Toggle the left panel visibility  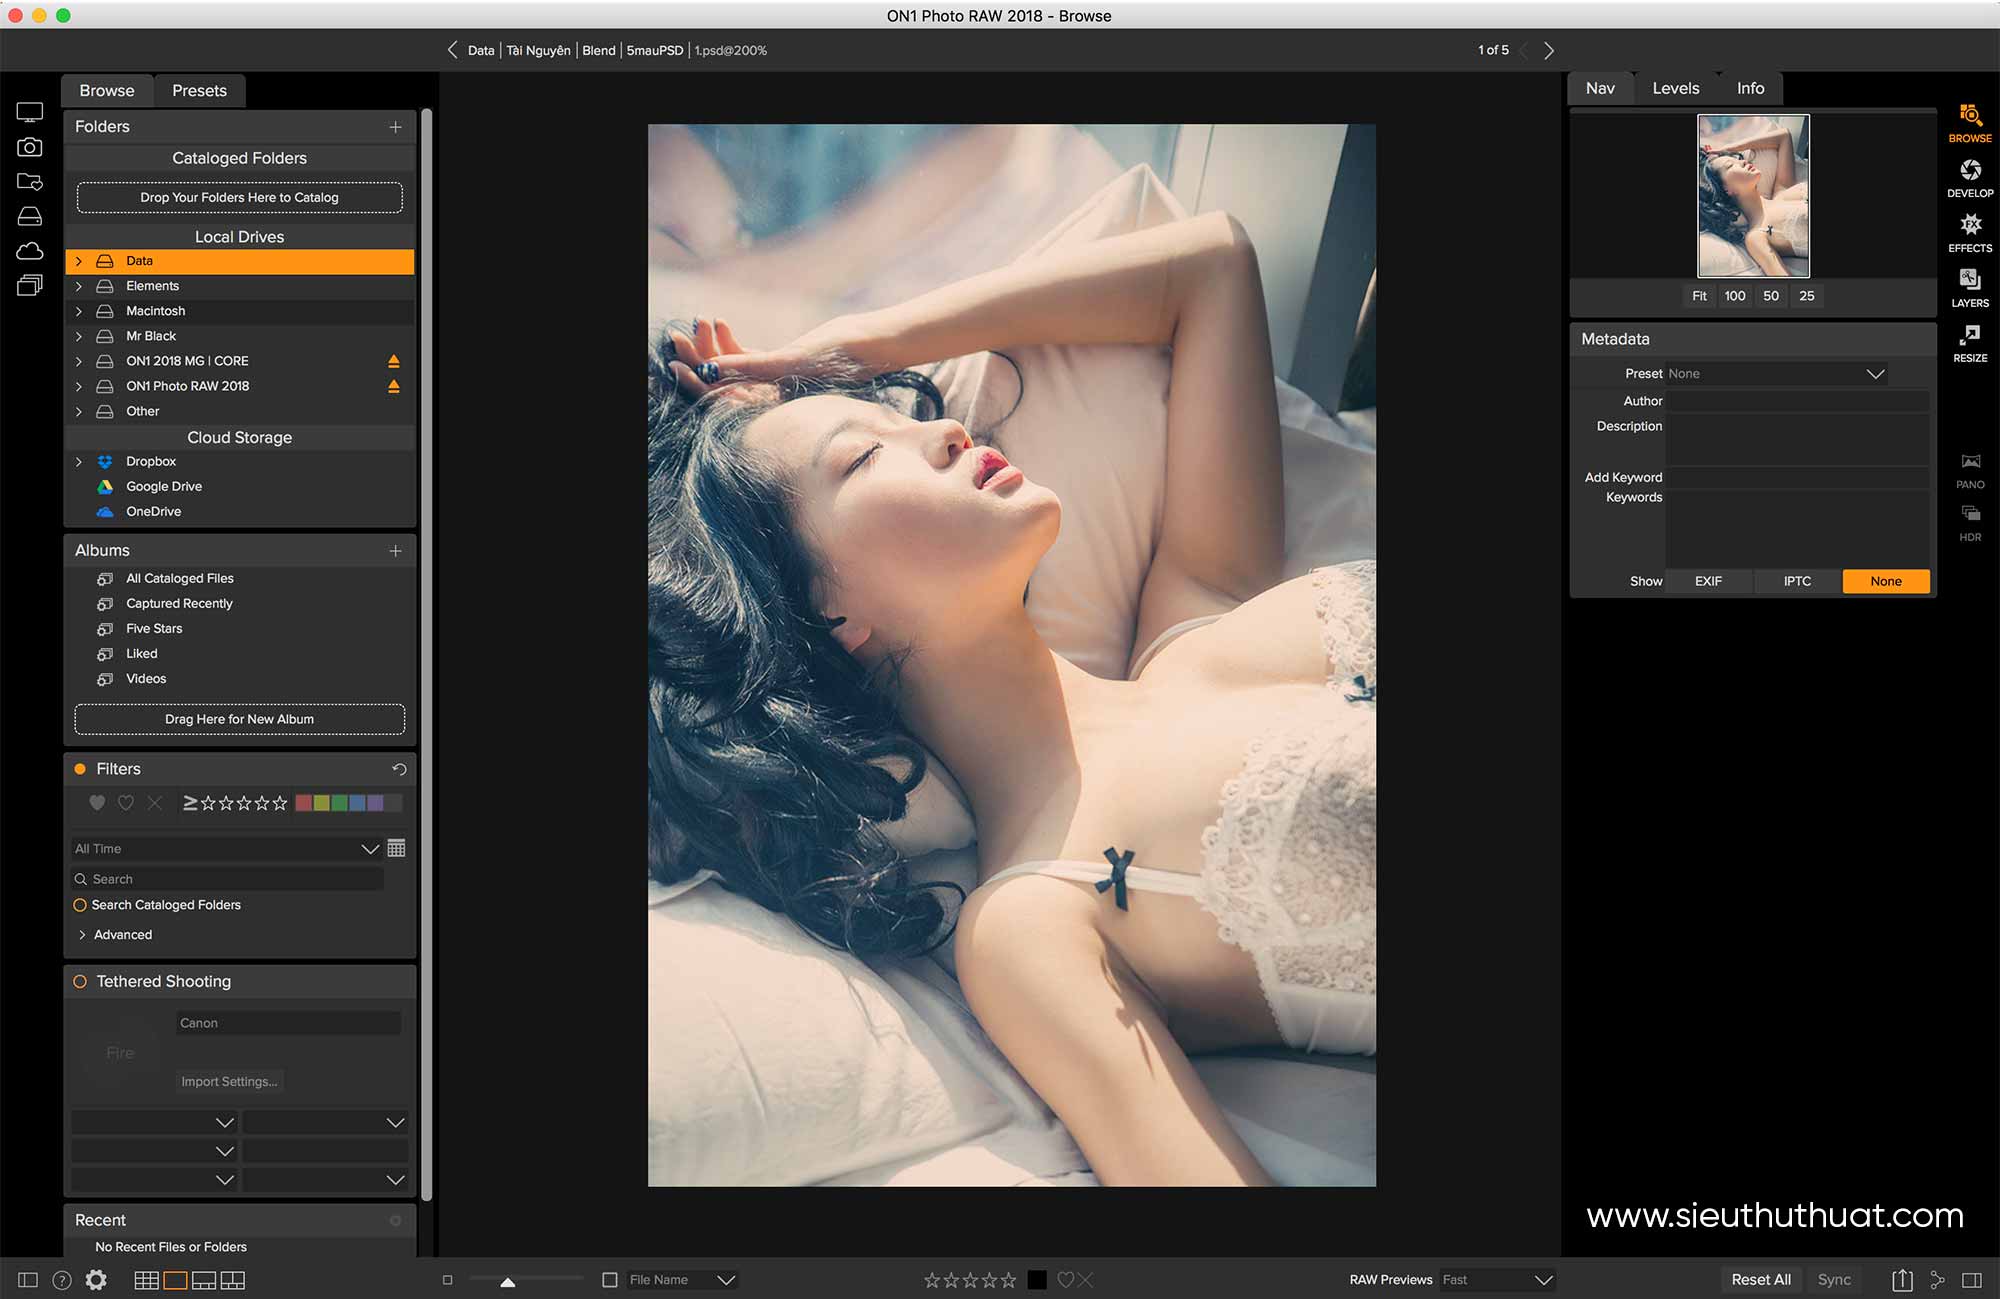tap(28, 1280)
